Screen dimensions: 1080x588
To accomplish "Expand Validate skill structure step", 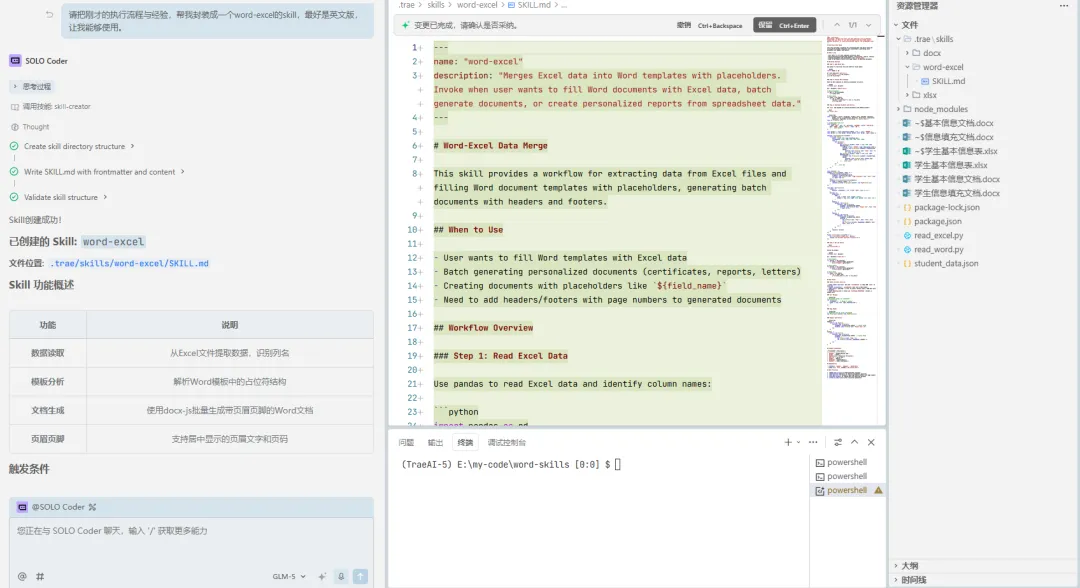I will coord(105,197).
